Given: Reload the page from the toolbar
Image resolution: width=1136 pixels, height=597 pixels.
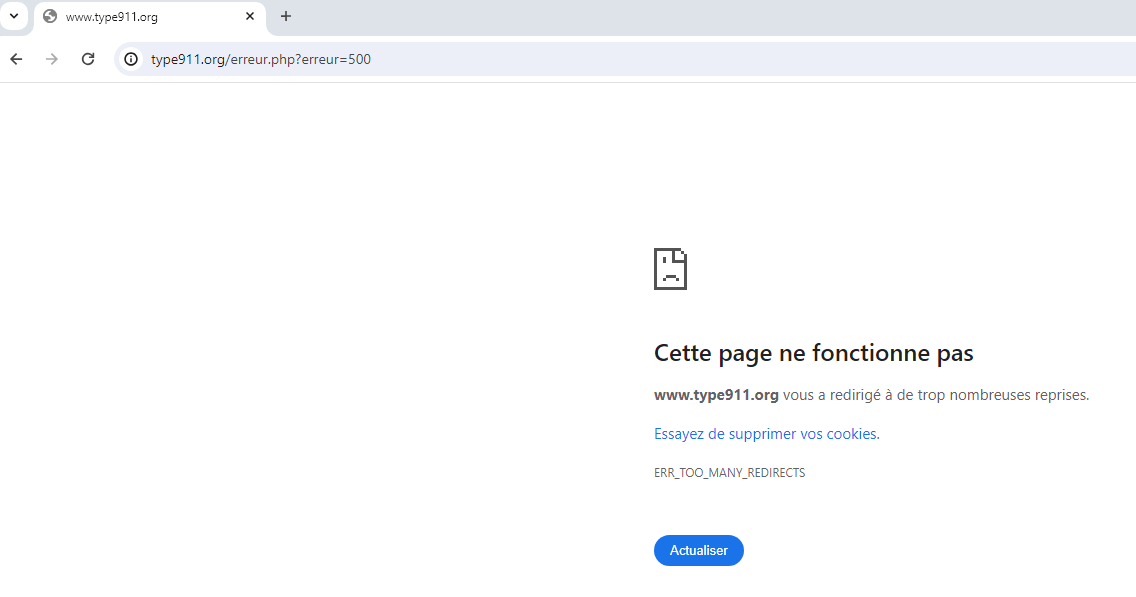Looking at the screenshot, I should tap(88, 59).
